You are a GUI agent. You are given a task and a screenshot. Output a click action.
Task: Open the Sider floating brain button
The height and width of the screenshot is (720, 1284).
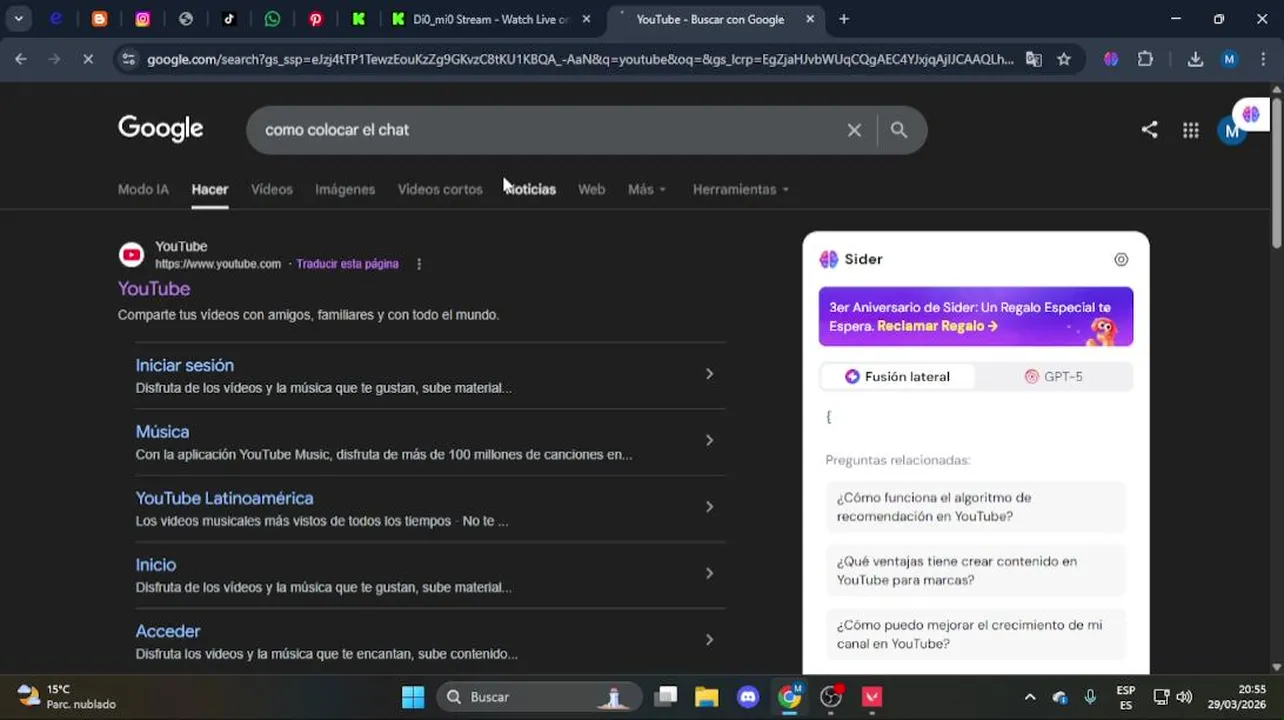[x=1251, y=114]
